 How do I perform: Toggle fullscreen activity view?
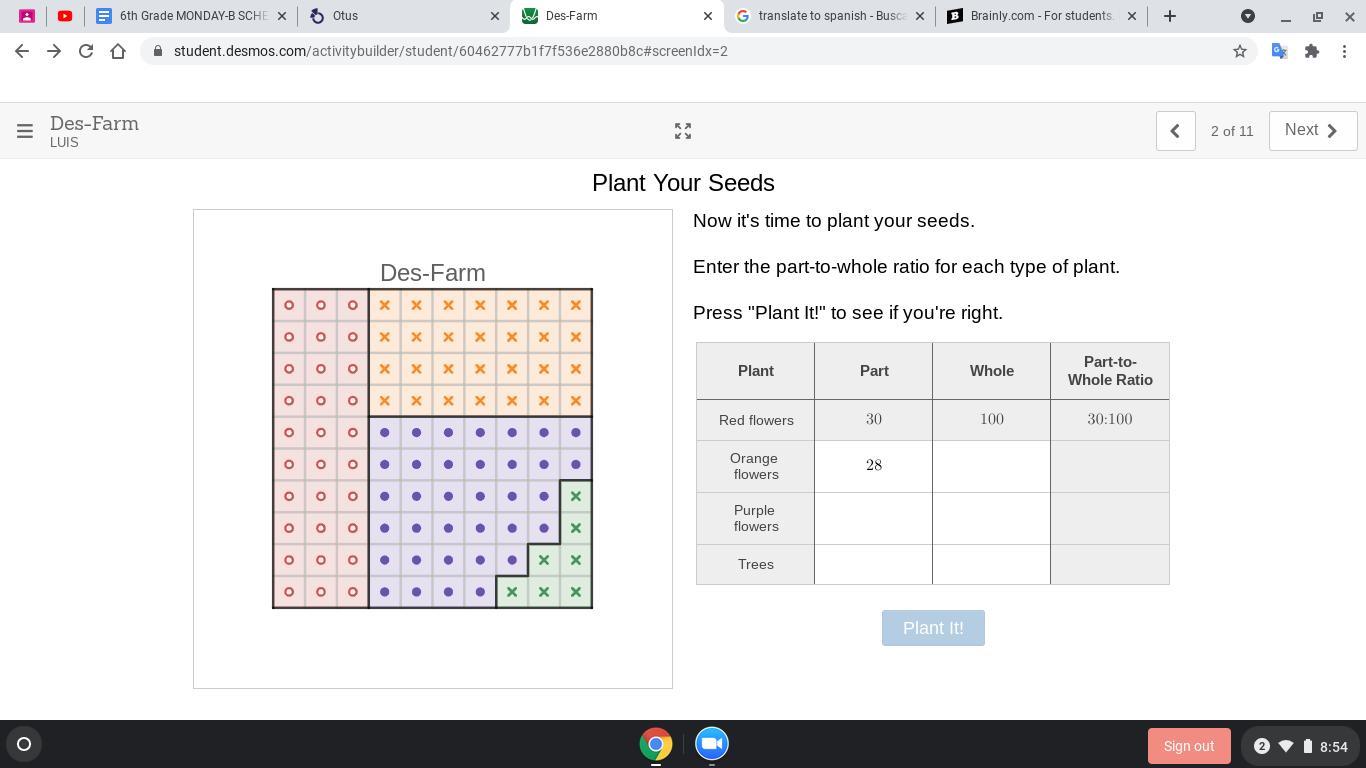[x=683, y=131]
